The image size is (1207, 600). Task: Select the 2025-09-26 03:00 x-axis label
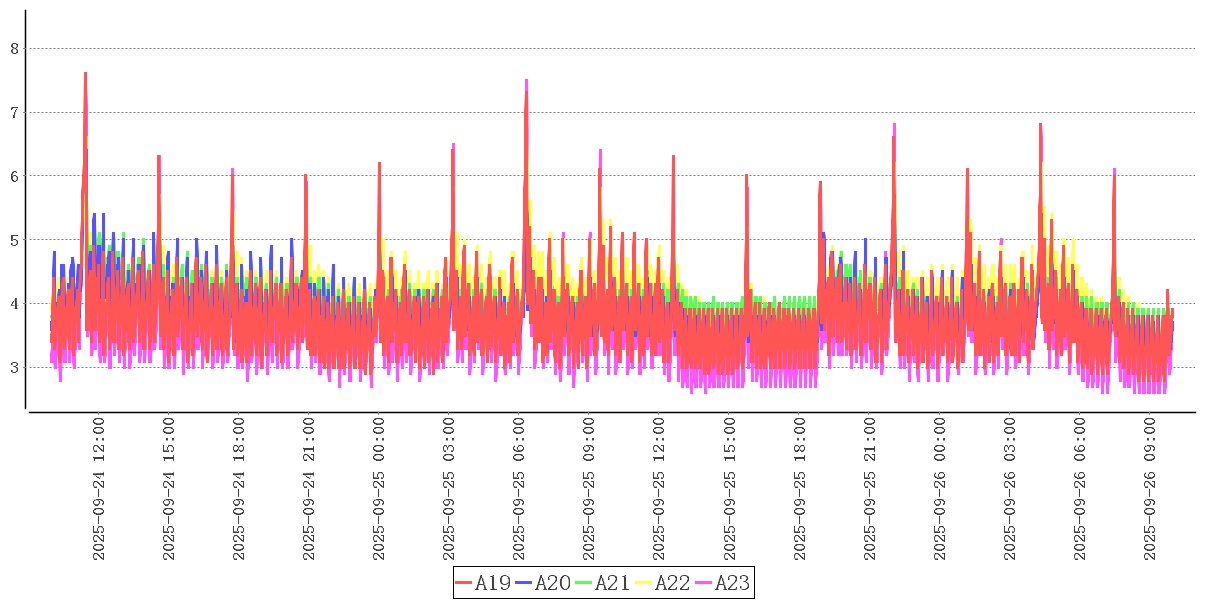pos(1010,490)
